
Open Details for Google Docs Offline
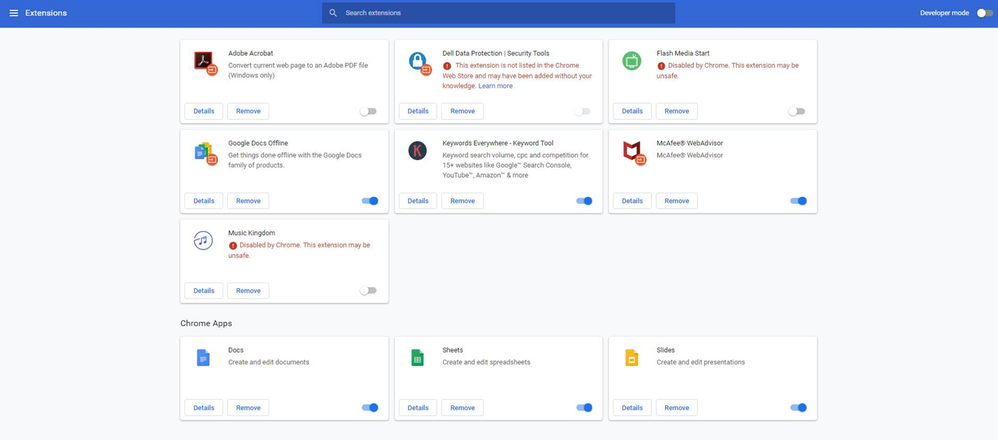(204, 201)
